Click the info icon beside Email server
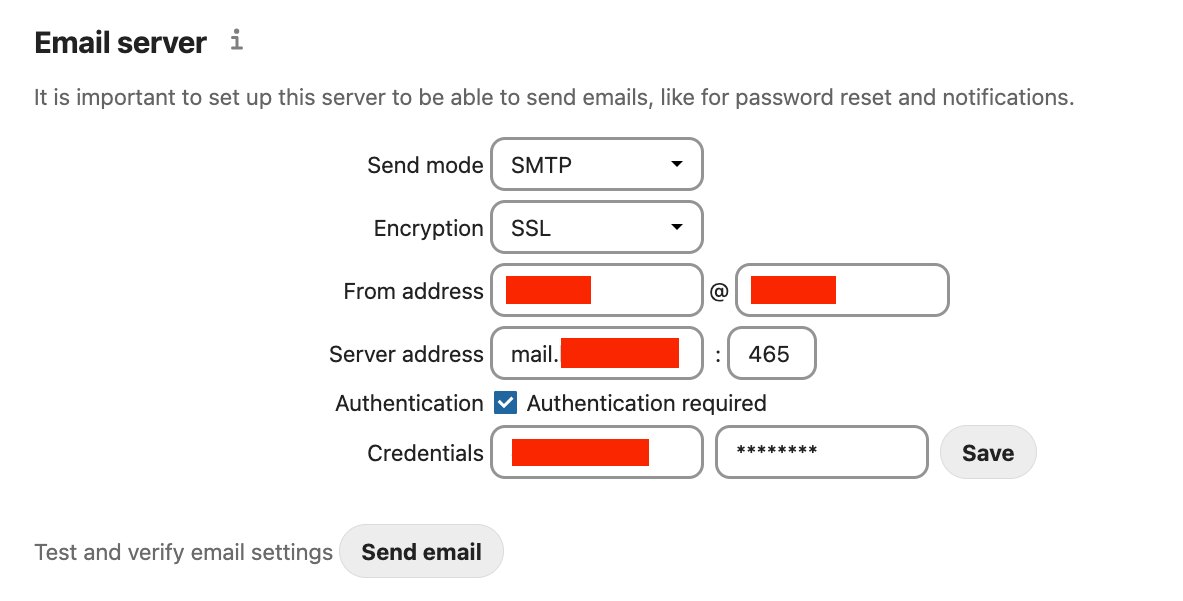The height and width of the screenshot is (601, 1183). tap(236, 41)
